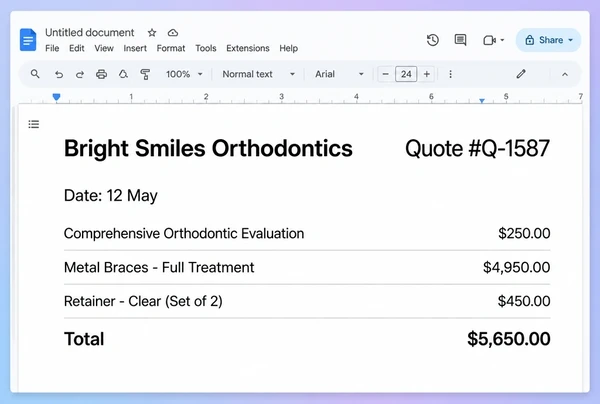Open the pencil editing mode menu
Image resolution: width=600 pixels, height=404 pixels.
tap(521, 74)
